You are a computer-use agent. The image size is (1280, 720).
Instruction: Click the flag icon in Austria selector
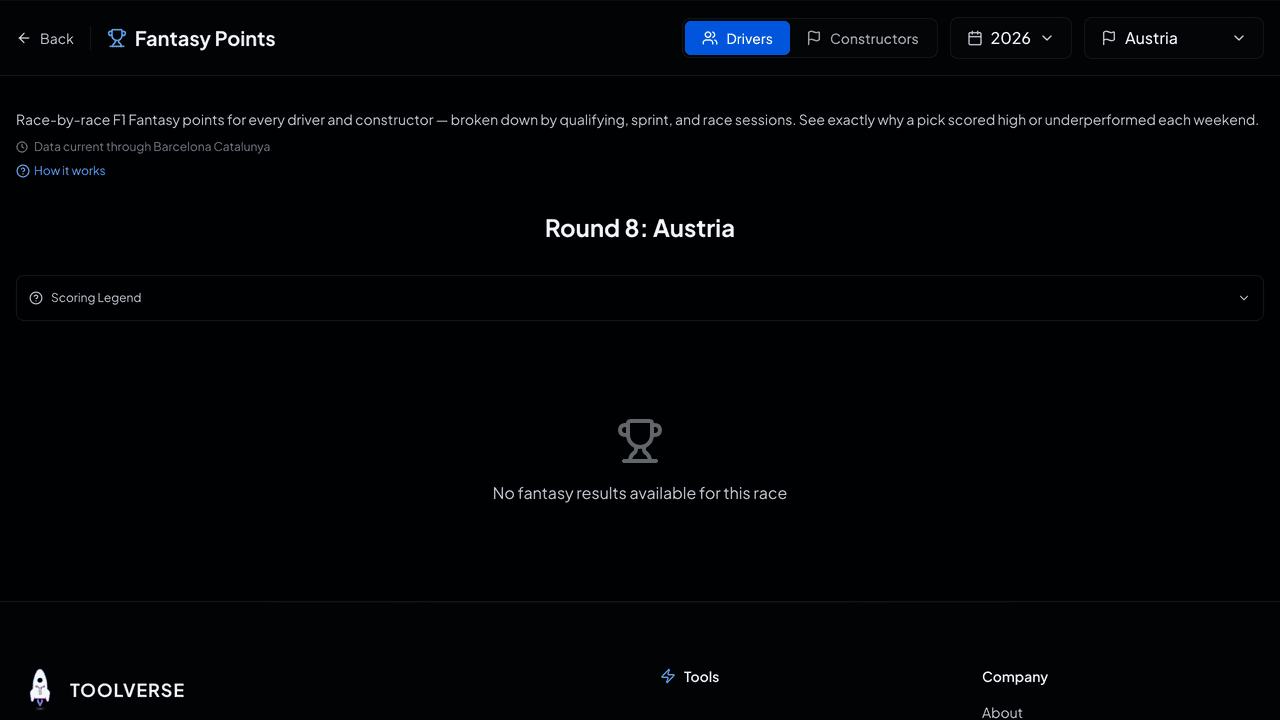tap(1109, 38)
